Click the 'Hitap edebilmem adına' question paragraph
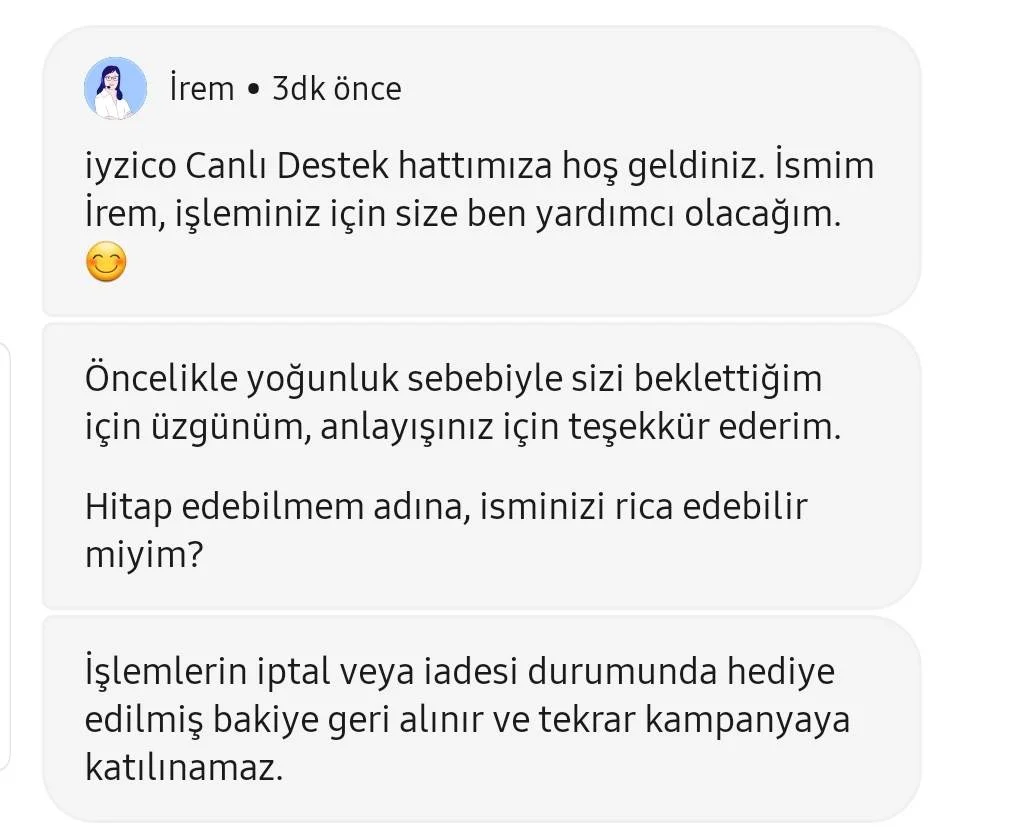Image resolution: width=1033 pixels, height=827 pixels. pos(446,530)
